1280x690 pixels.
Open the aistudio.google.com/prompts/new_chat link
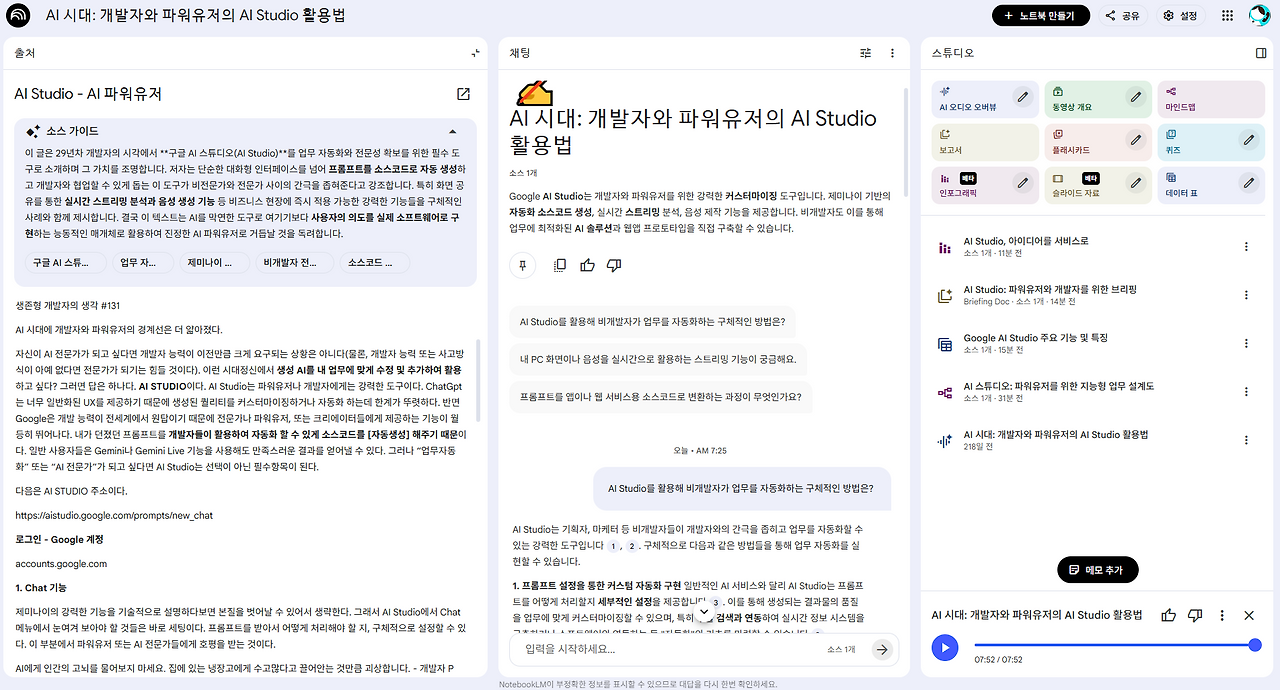[x=114, y=516]
